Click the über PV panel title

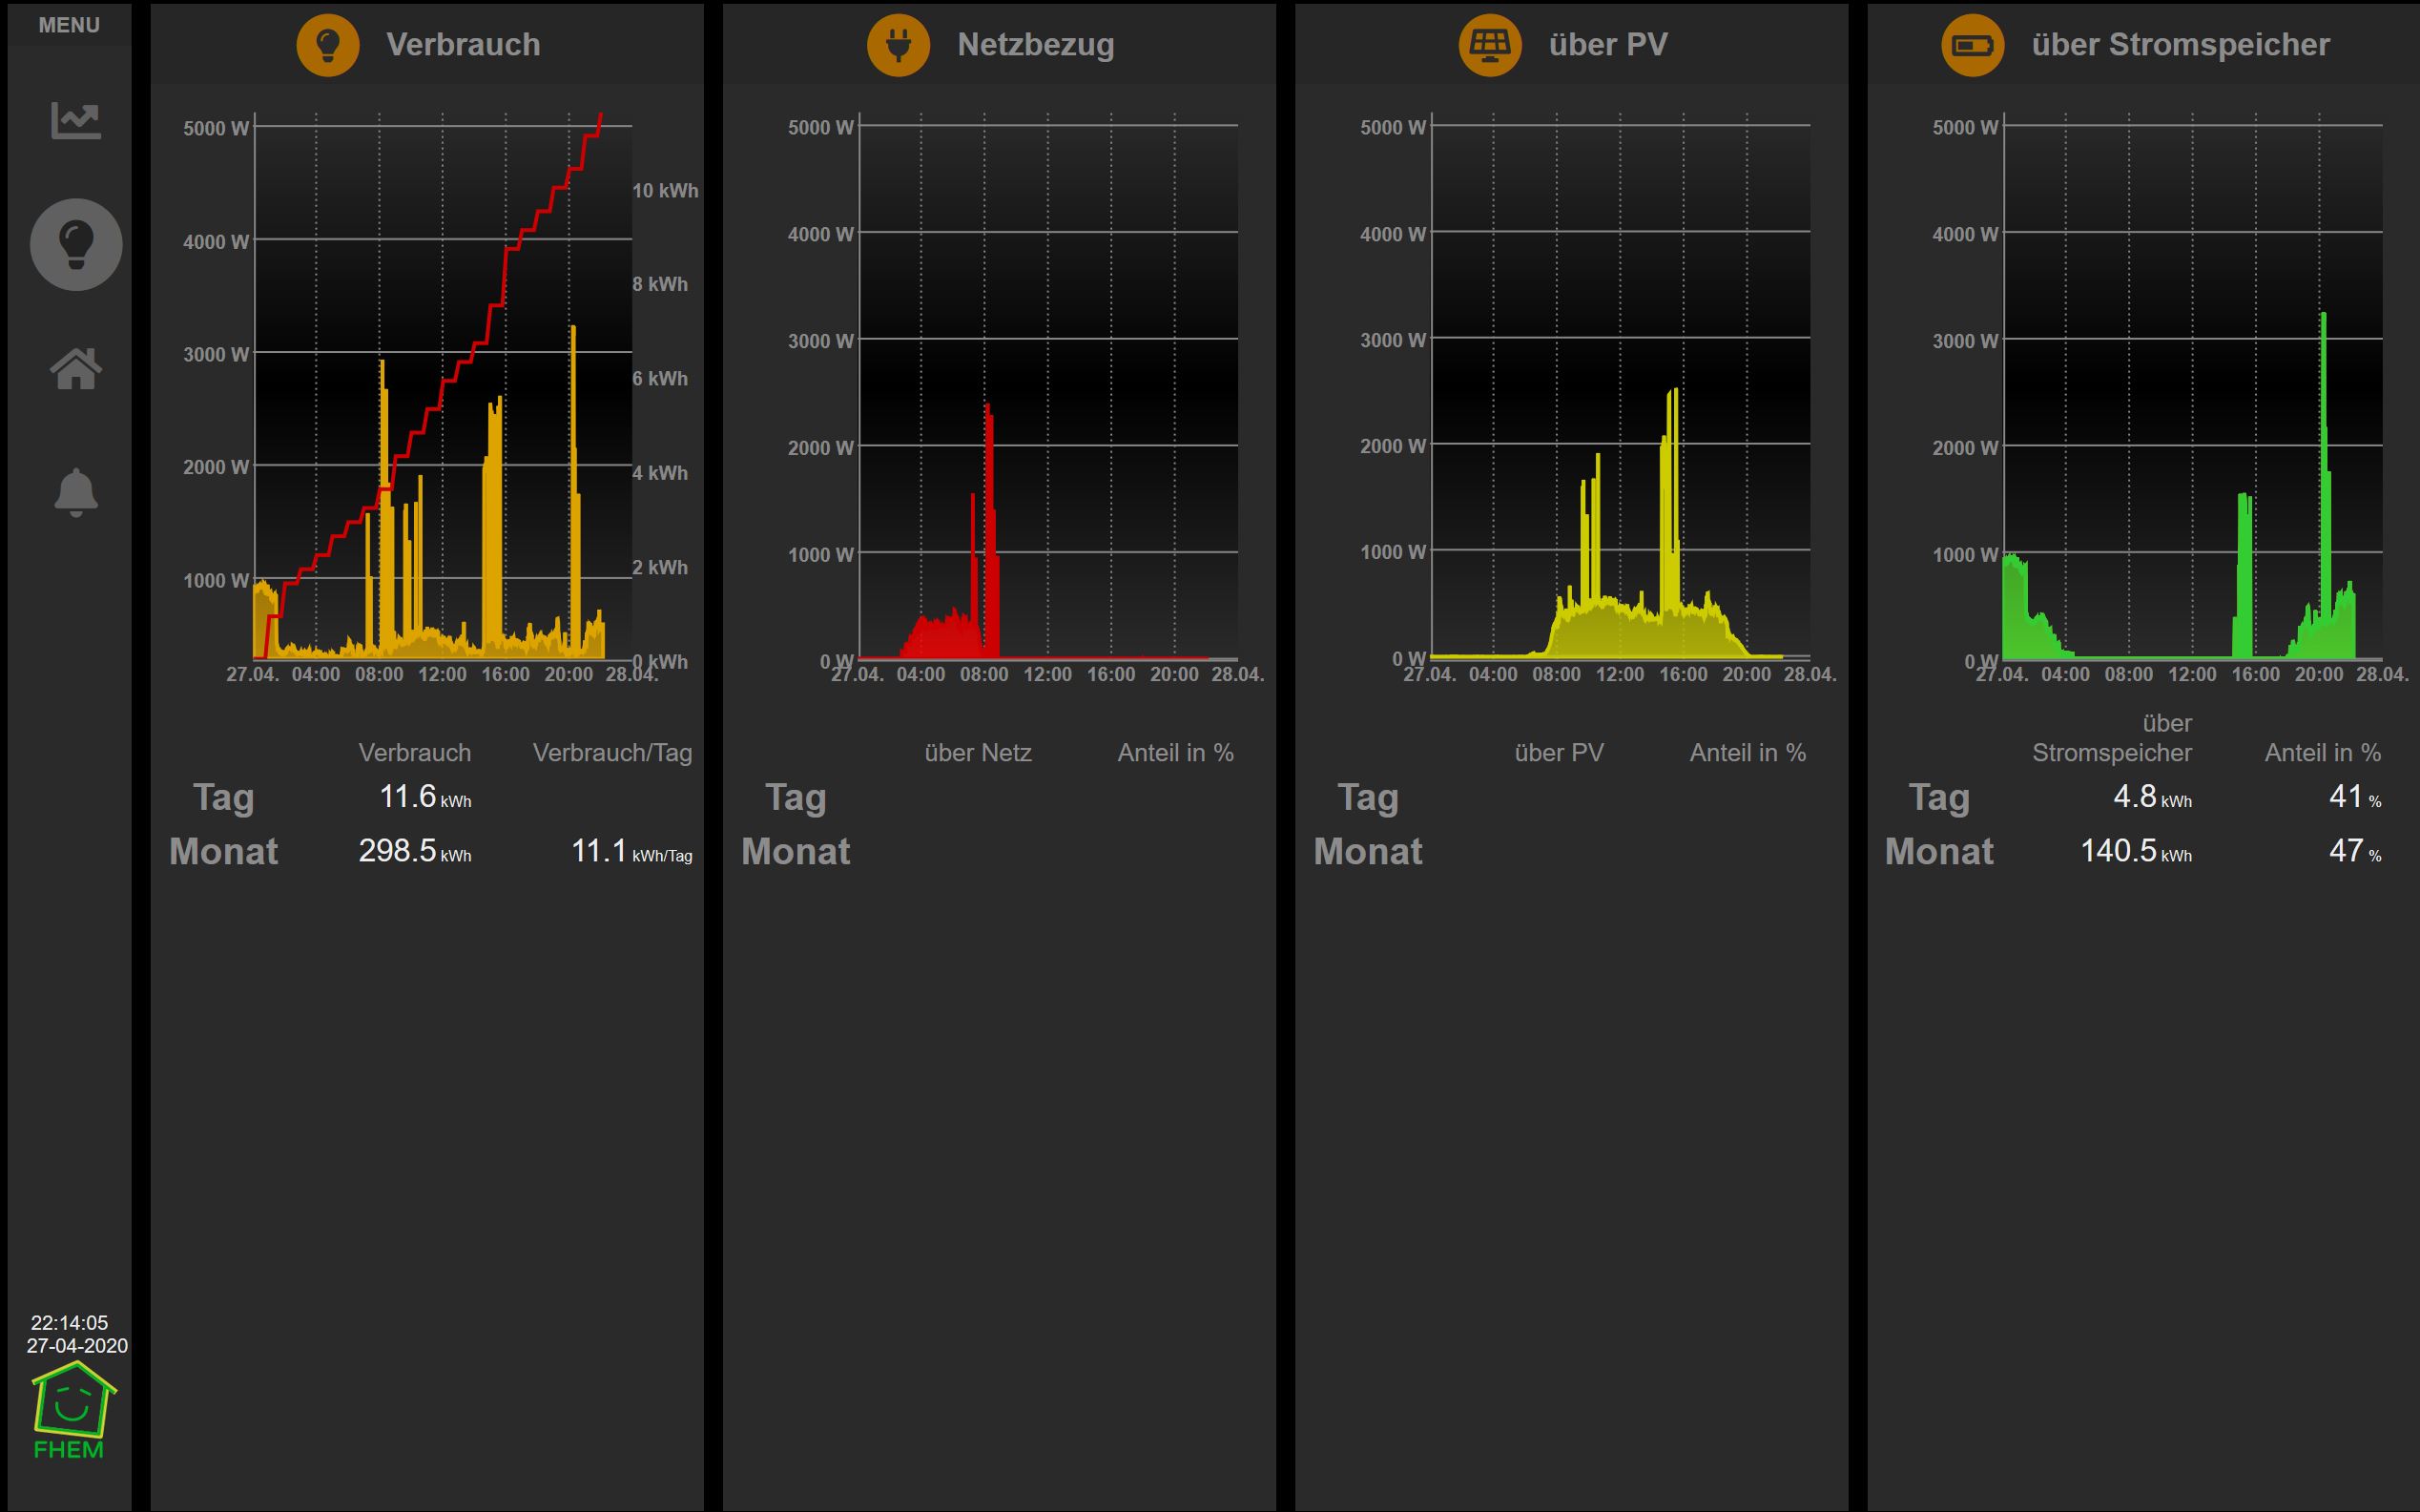(x=1607, y=45)
